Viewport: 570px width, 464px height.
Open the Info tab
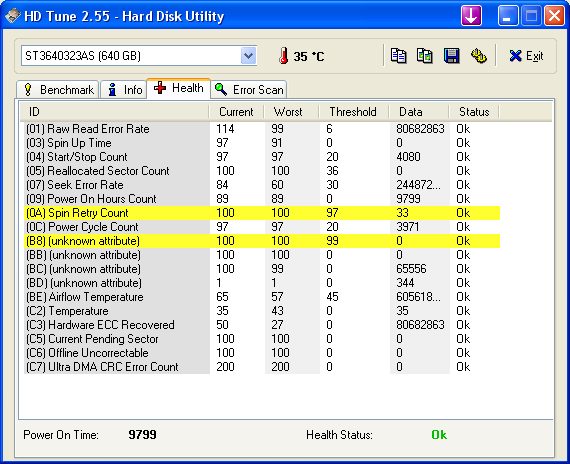124,89
